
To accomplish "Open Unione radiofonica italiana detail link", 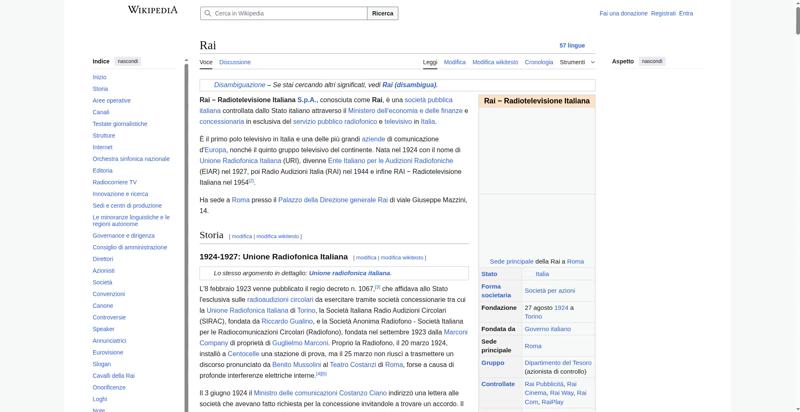I will [349, 273].
